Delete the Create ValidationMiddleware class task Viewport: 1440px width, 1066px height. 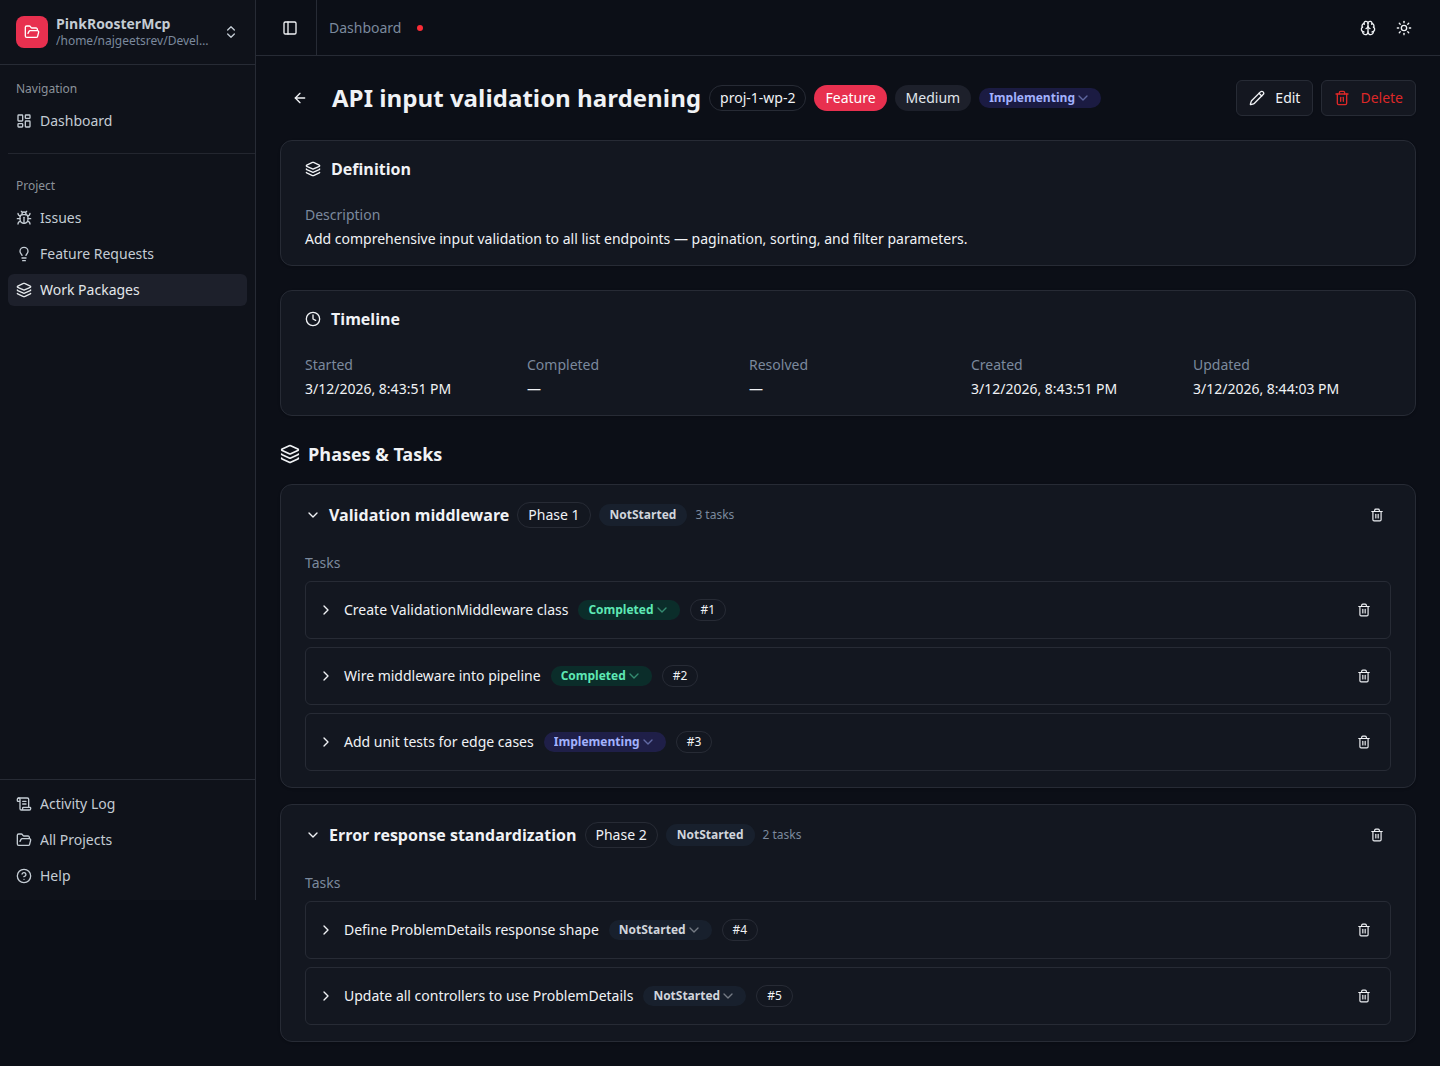pyautogui.click(x=1364, y=610)
